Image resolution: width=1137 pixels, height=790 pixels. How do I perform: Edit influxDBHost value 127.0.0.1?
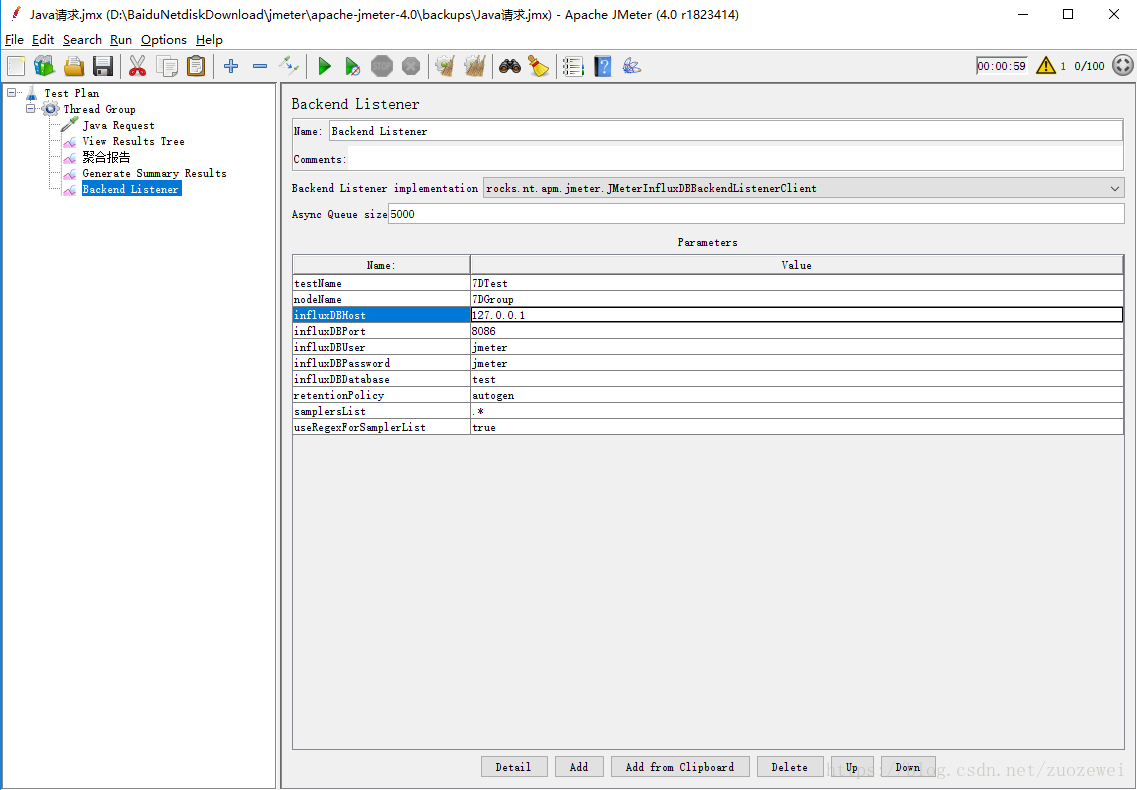pyautogui.click(x=796, y=315)
